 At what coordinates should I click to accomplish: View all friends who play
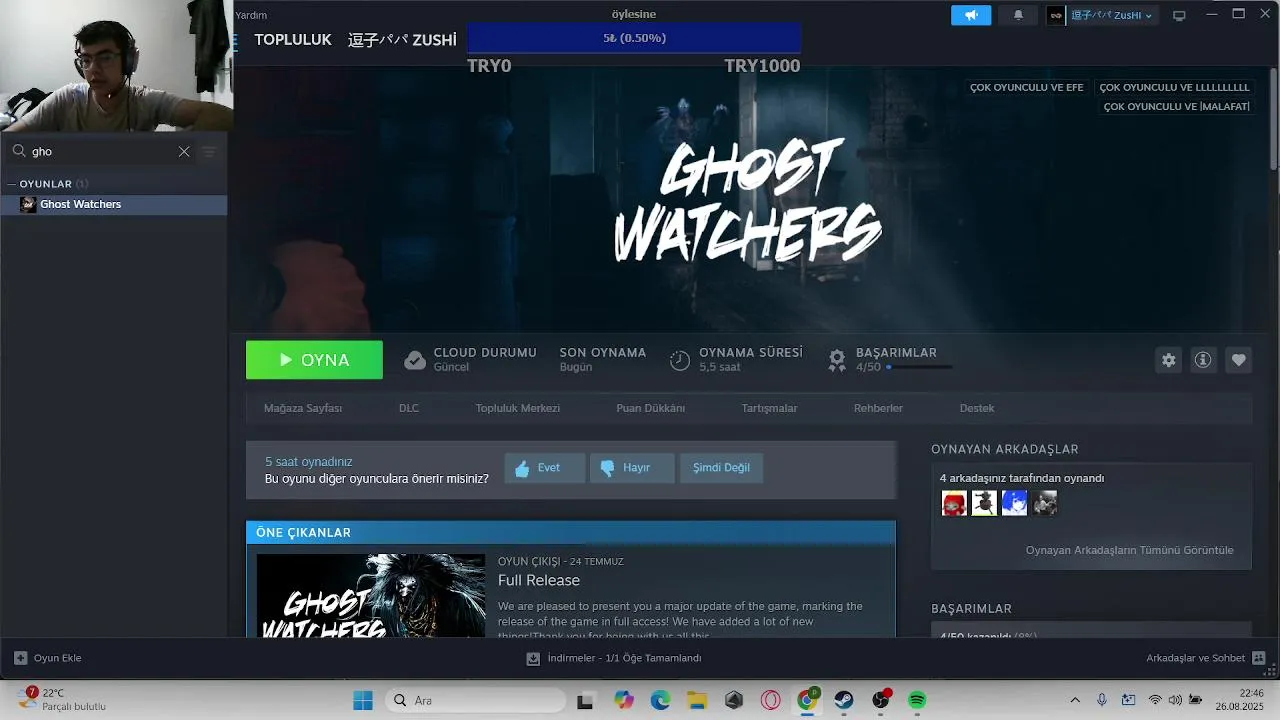[1129, 550]
